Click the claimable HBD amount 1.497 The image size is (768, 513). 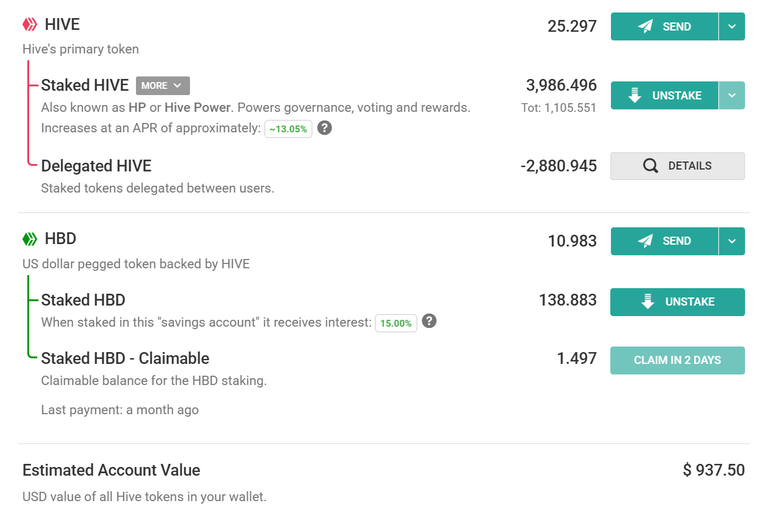[x=576, y=359]
